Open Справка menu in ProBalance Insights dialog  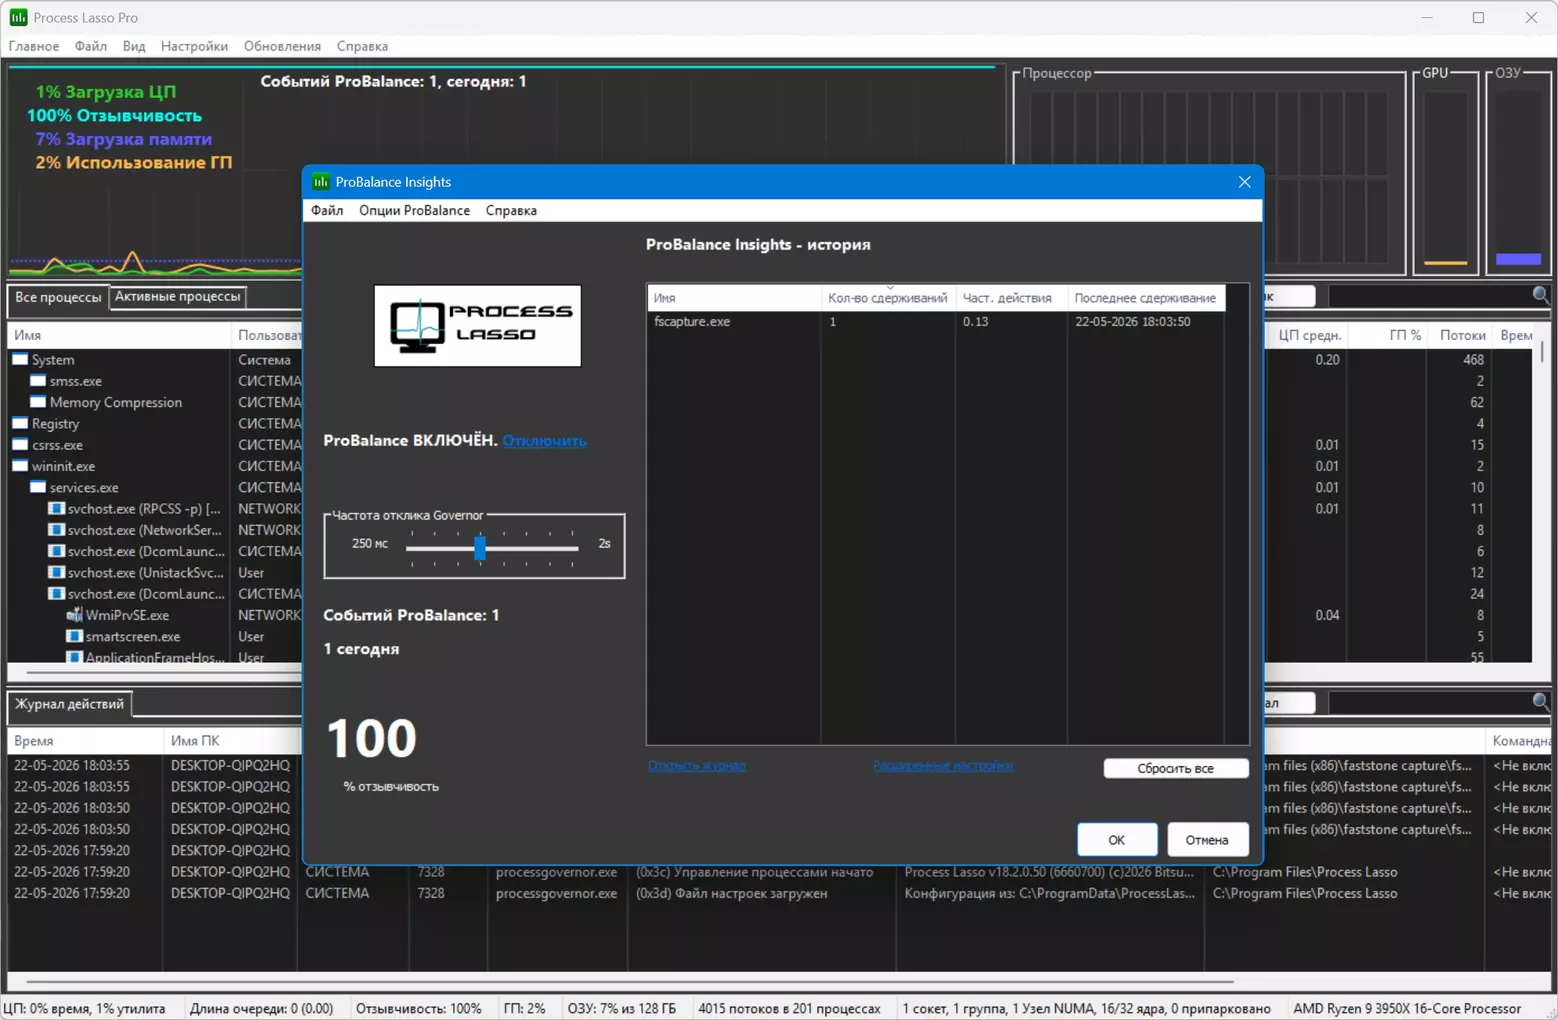coord(511,210)
